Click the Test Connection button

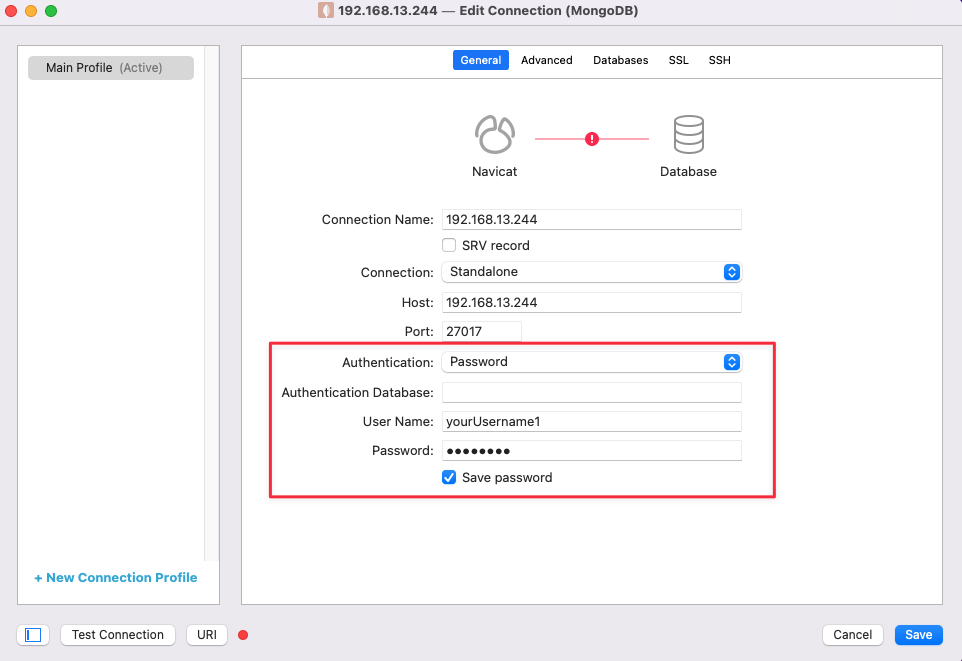click(118, 635)
